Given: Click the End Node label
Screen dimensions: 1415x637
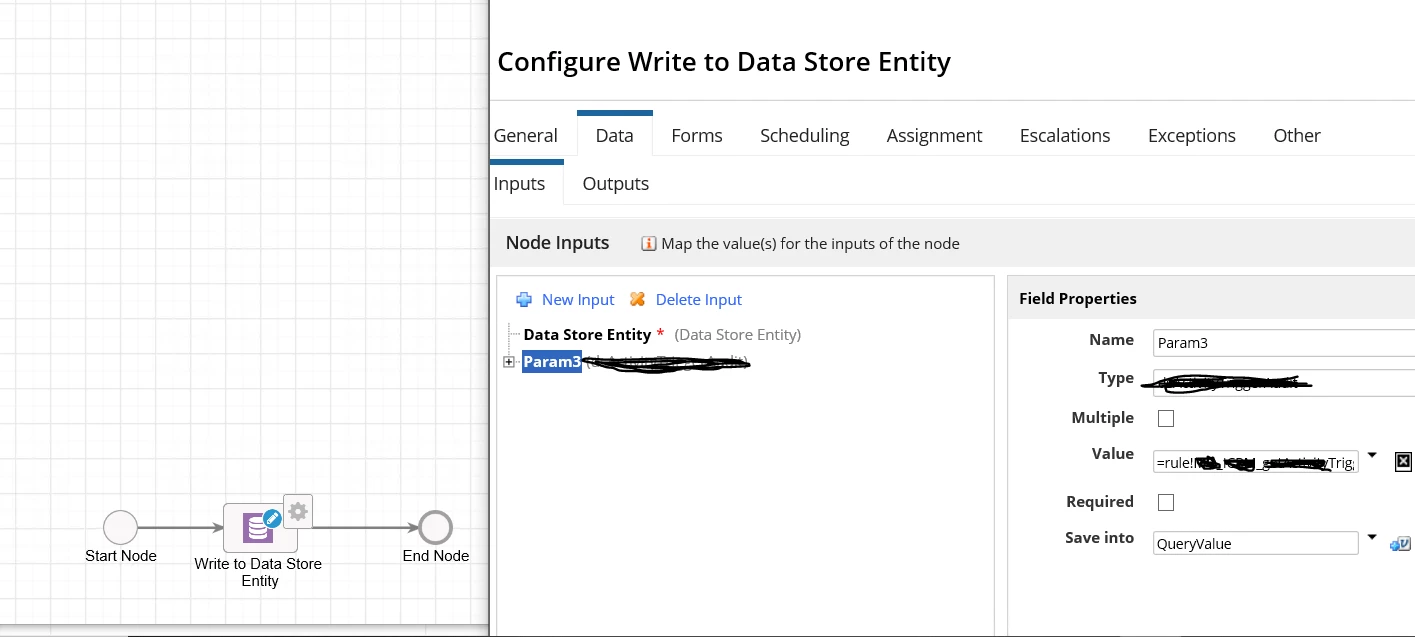Looking at the screenshot, I should (436, 556).
